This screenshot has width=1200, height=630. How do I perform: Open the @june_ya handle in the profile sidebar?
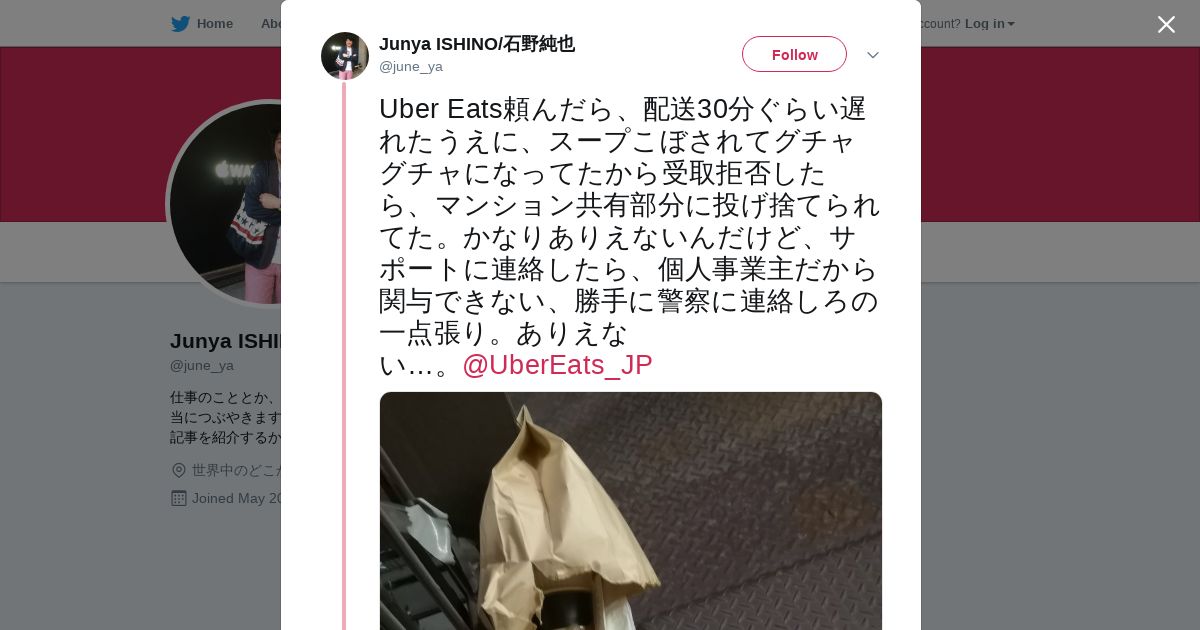202,365
